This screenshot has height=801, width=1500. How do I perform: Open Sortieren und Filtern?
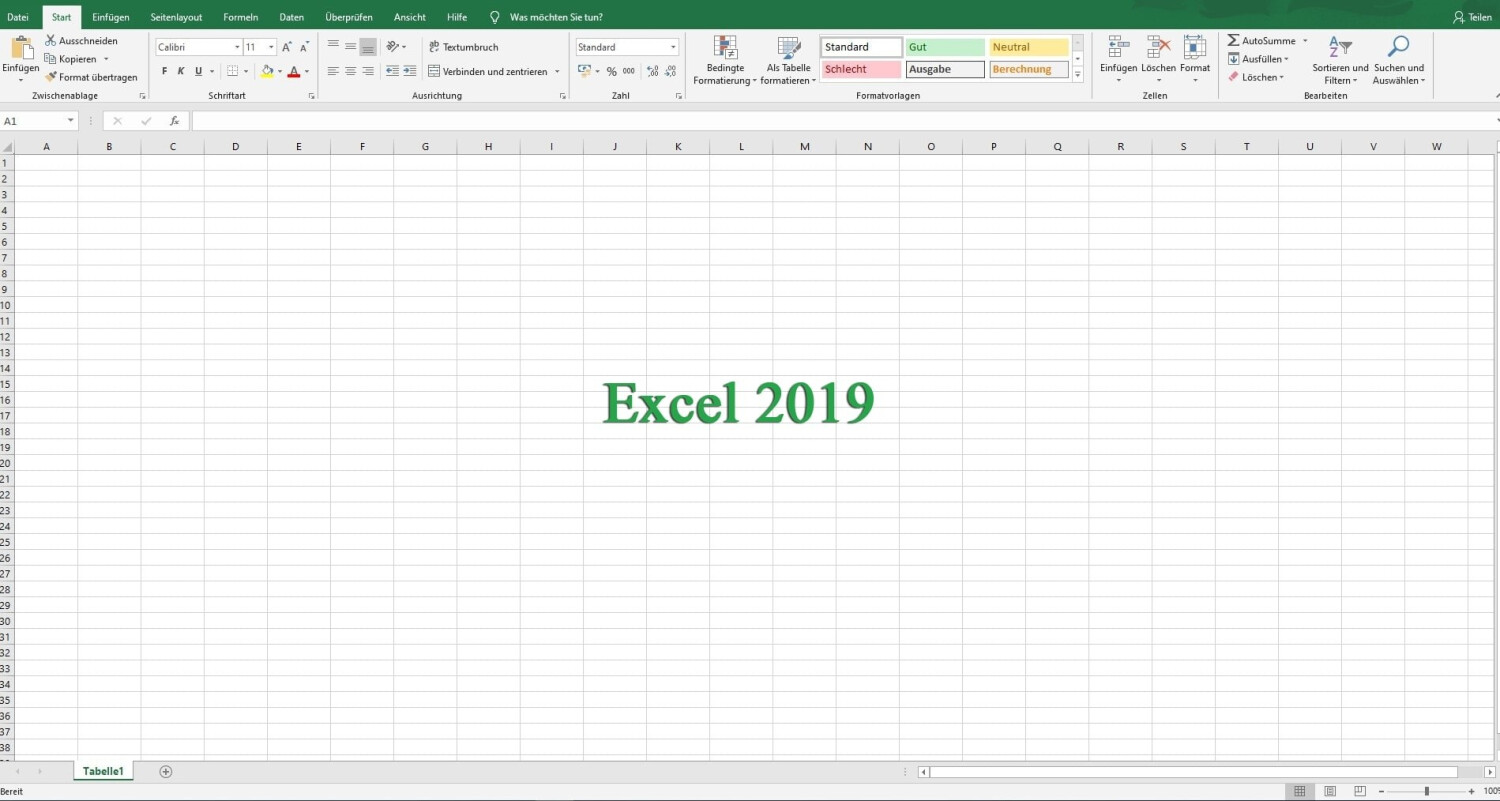1340,60
